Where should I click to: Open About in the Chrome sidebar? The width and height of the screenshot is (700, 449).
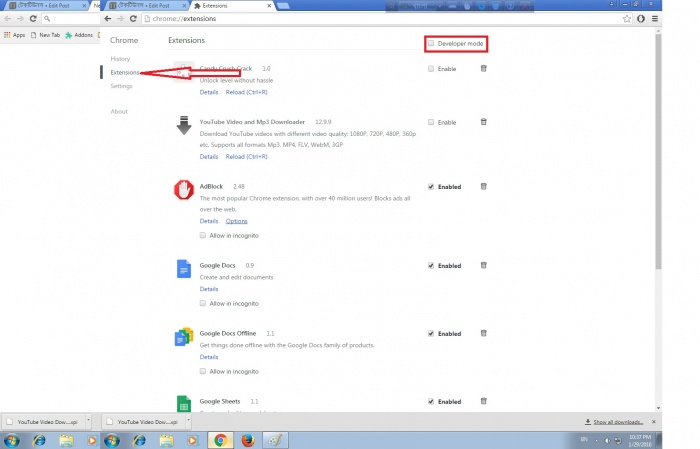[119, 111]
